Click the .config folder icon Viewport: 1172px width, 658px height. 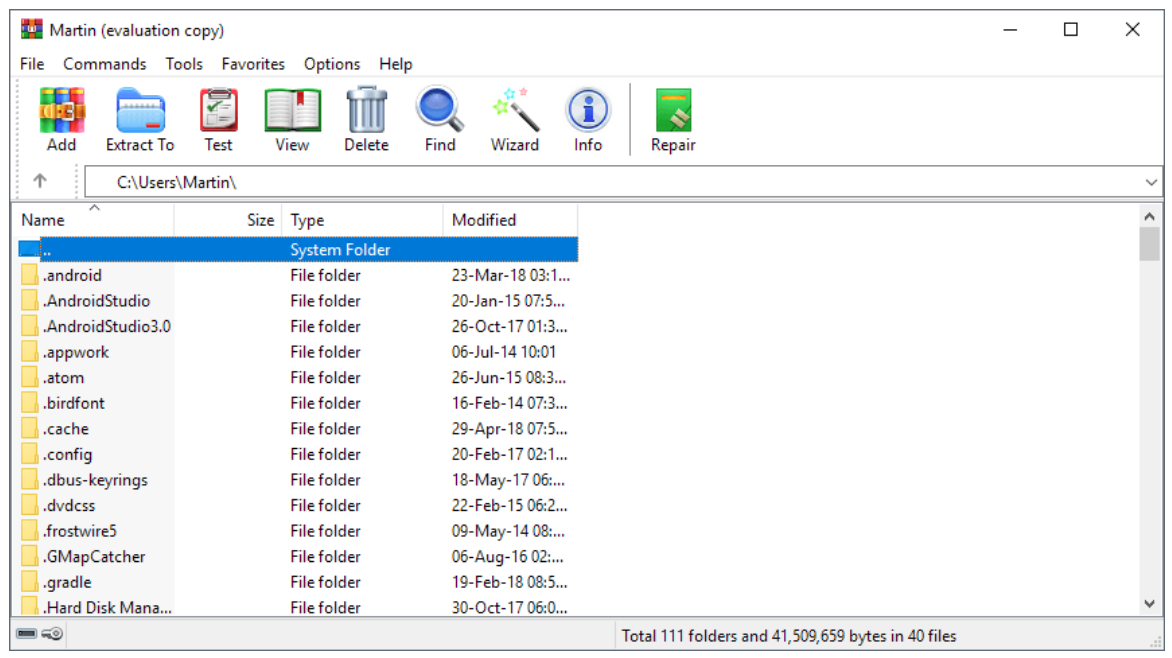click(30, 454)
